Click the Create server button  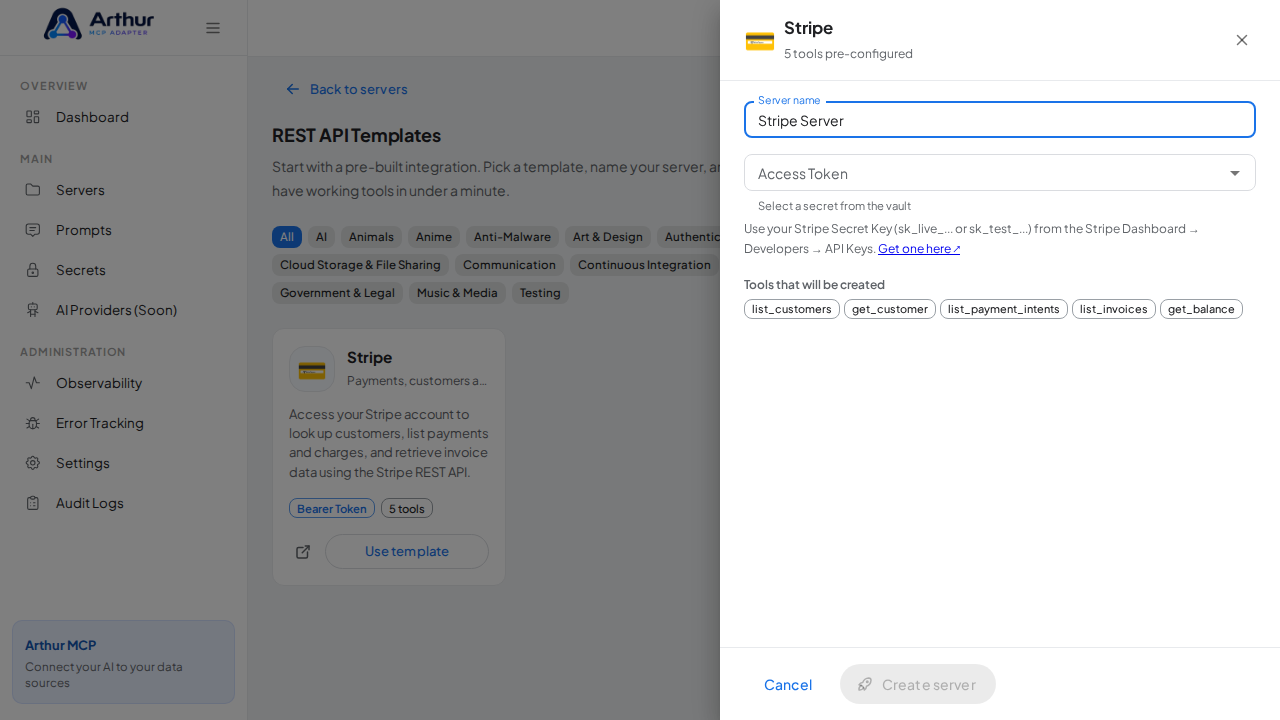[918, 684]
